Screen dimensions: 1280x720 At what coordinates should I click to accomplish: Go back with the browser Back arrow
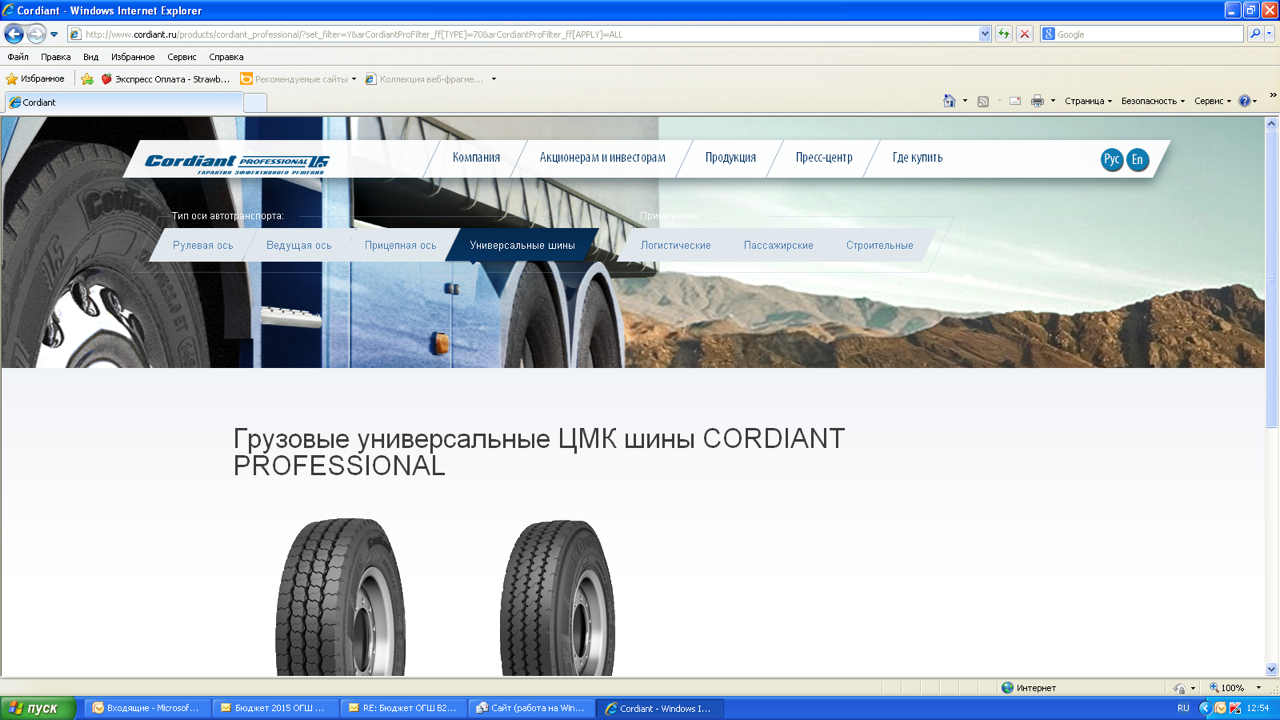pos(14,34)
